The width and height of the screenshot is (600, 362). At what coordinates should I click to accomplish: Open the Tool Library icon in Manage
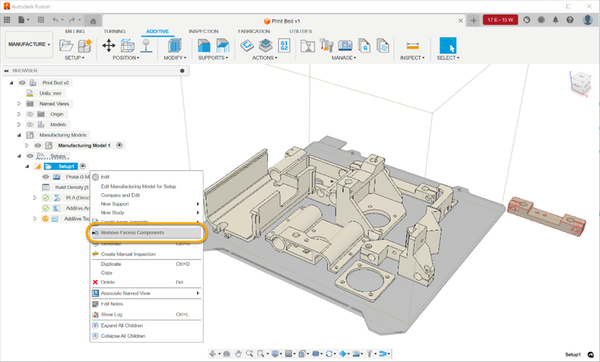click(326, 46)
